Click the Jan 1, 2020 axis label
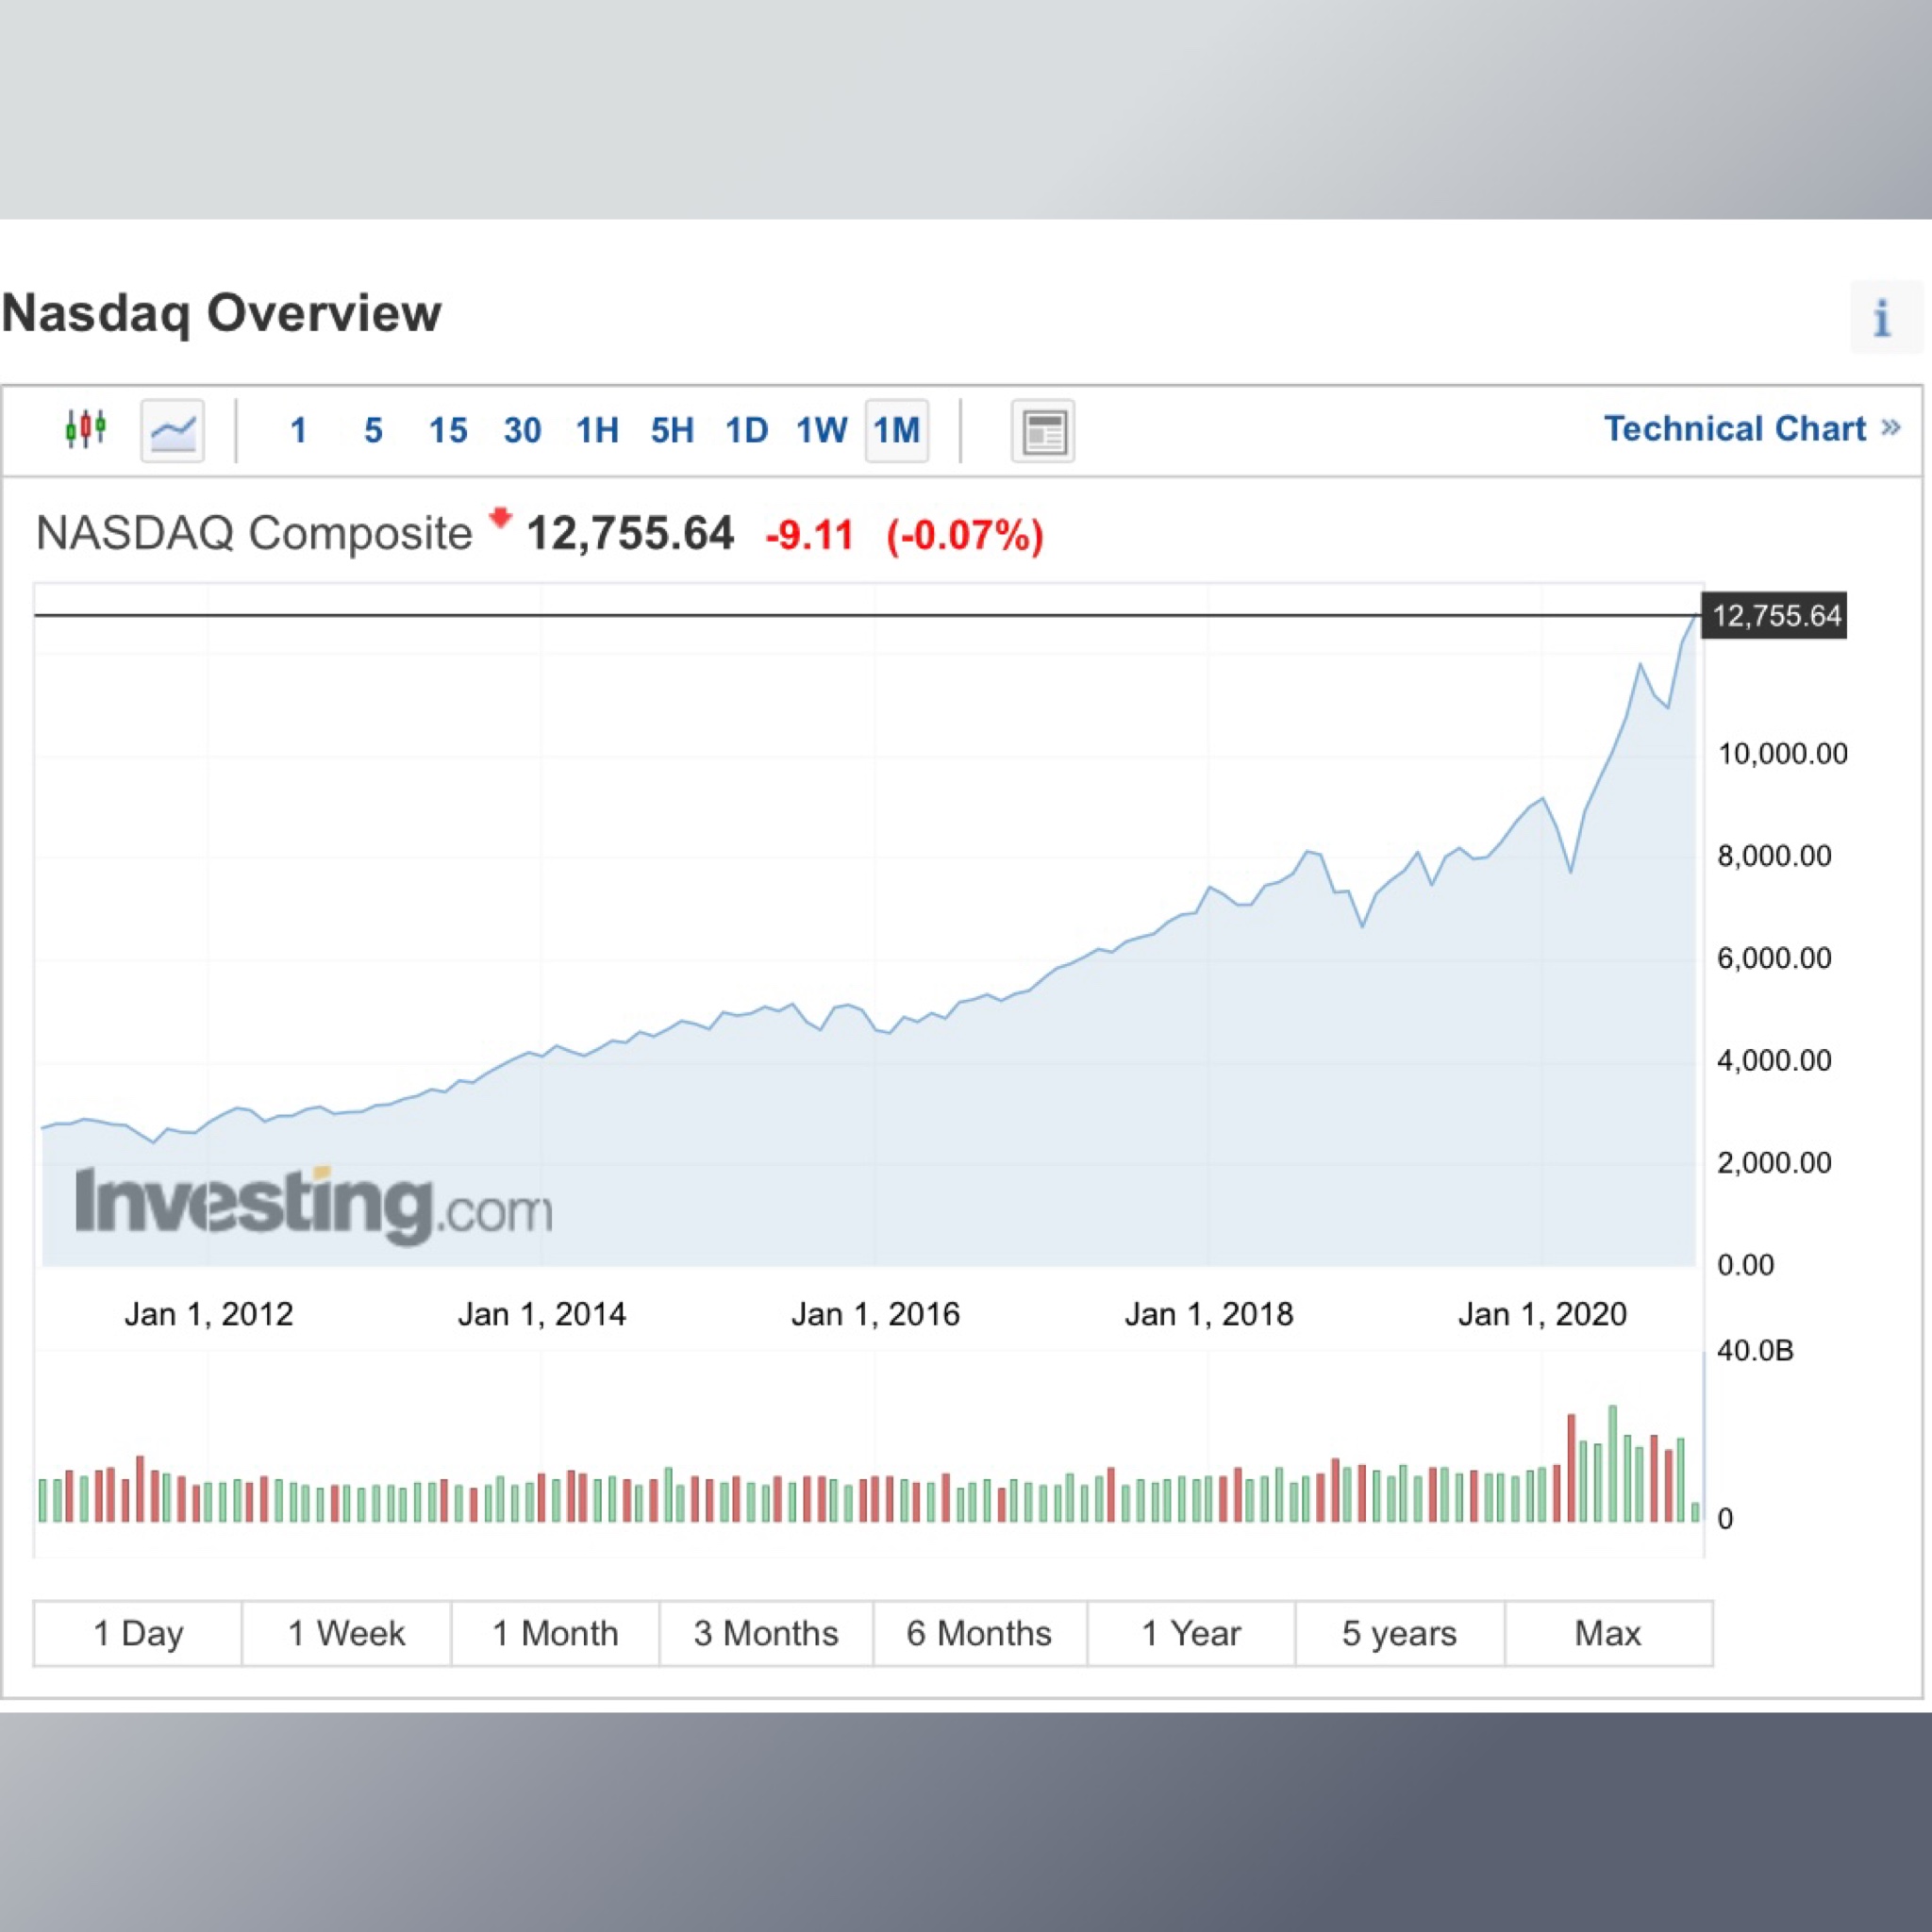The width and height of the screenshot is (1932, 1932). pyautogui.click(x=1542, y=1314)
